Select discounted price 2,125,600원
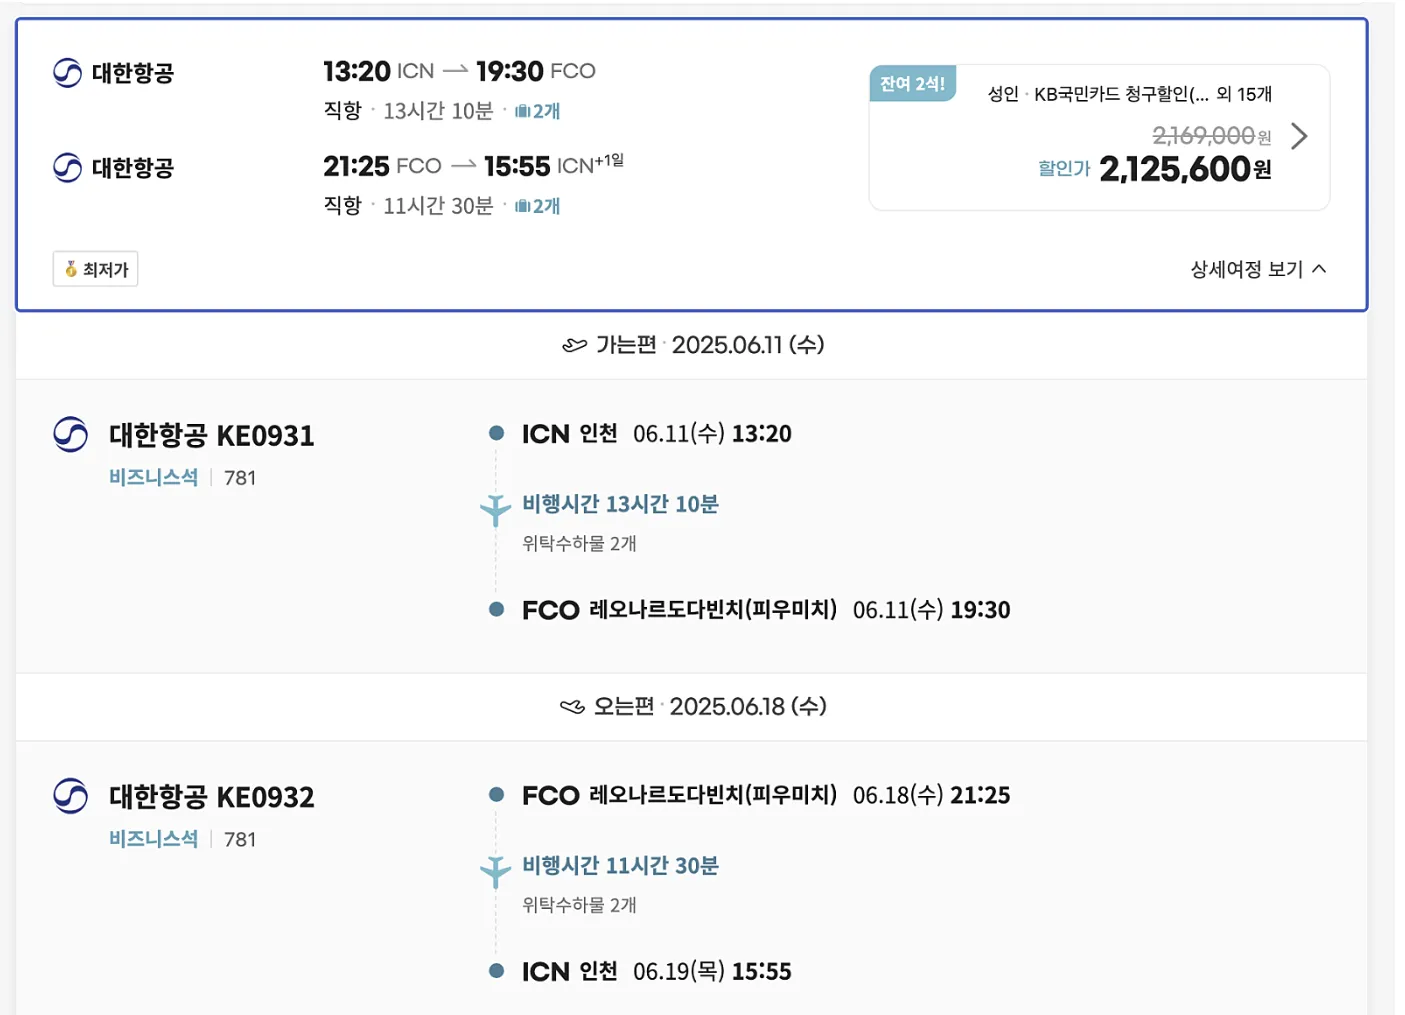This screenshot has height=1015, width=1405. [1185, 170]
